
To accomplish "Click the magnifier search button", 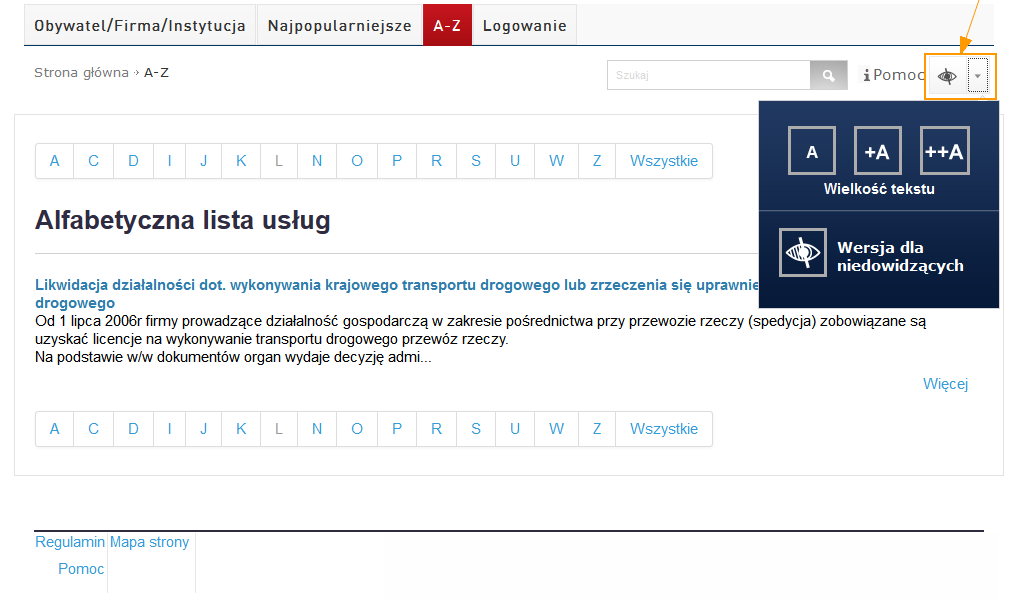I will [x=828, y=76].
